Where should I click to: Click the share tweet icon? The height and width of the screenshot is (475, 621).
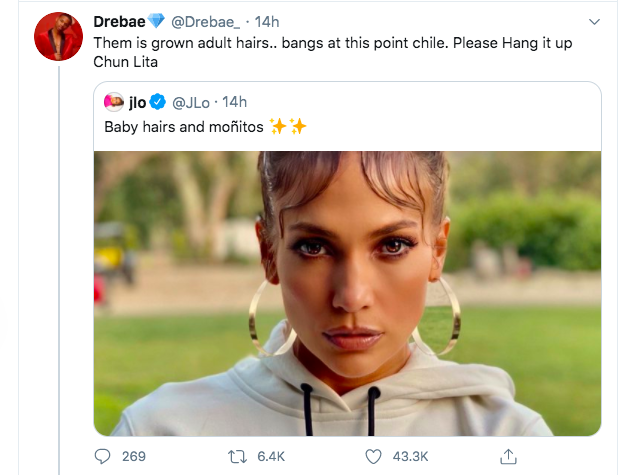(508, 456)
